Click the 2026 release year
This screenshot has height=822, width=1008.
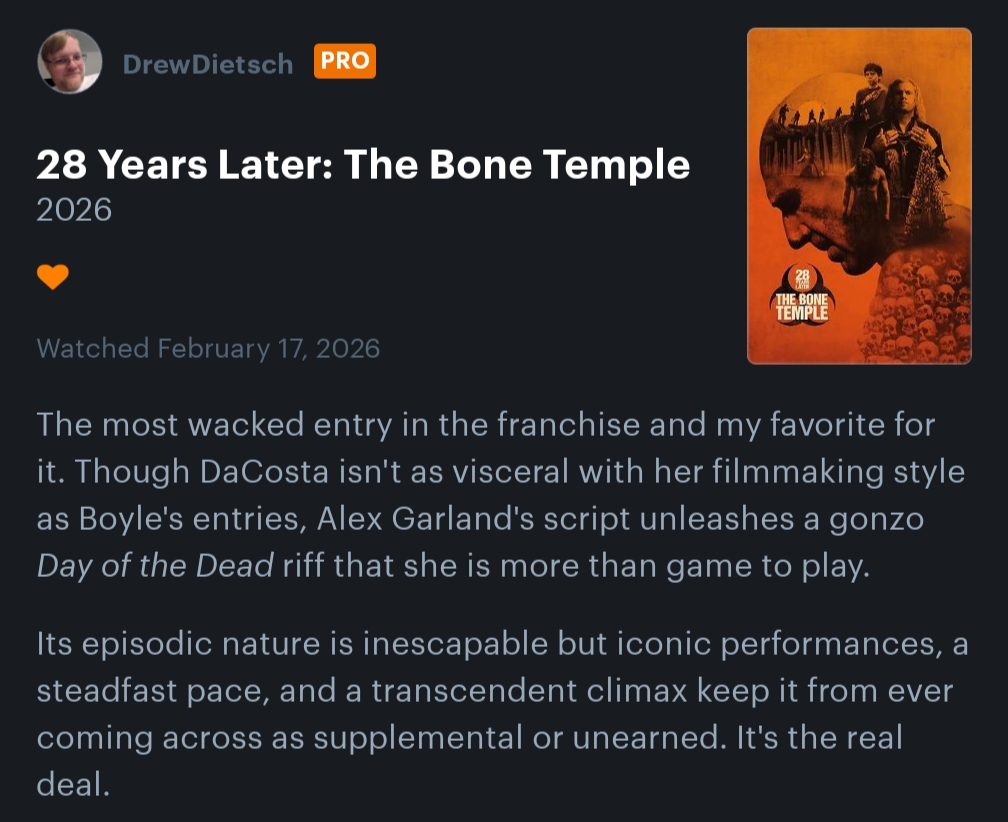point(74,211)
